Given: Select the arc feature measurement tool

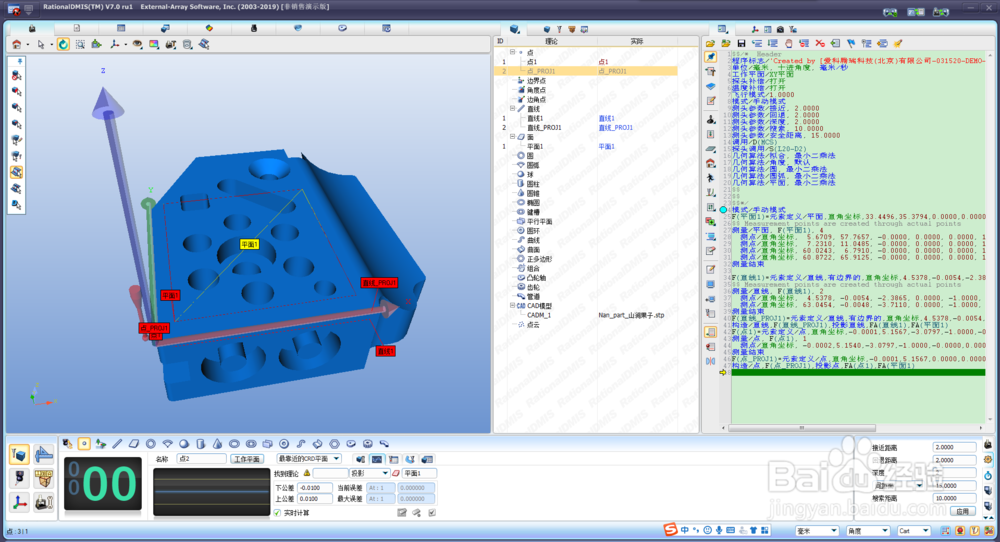Looking at the screenshot, I should pos(167,444).
